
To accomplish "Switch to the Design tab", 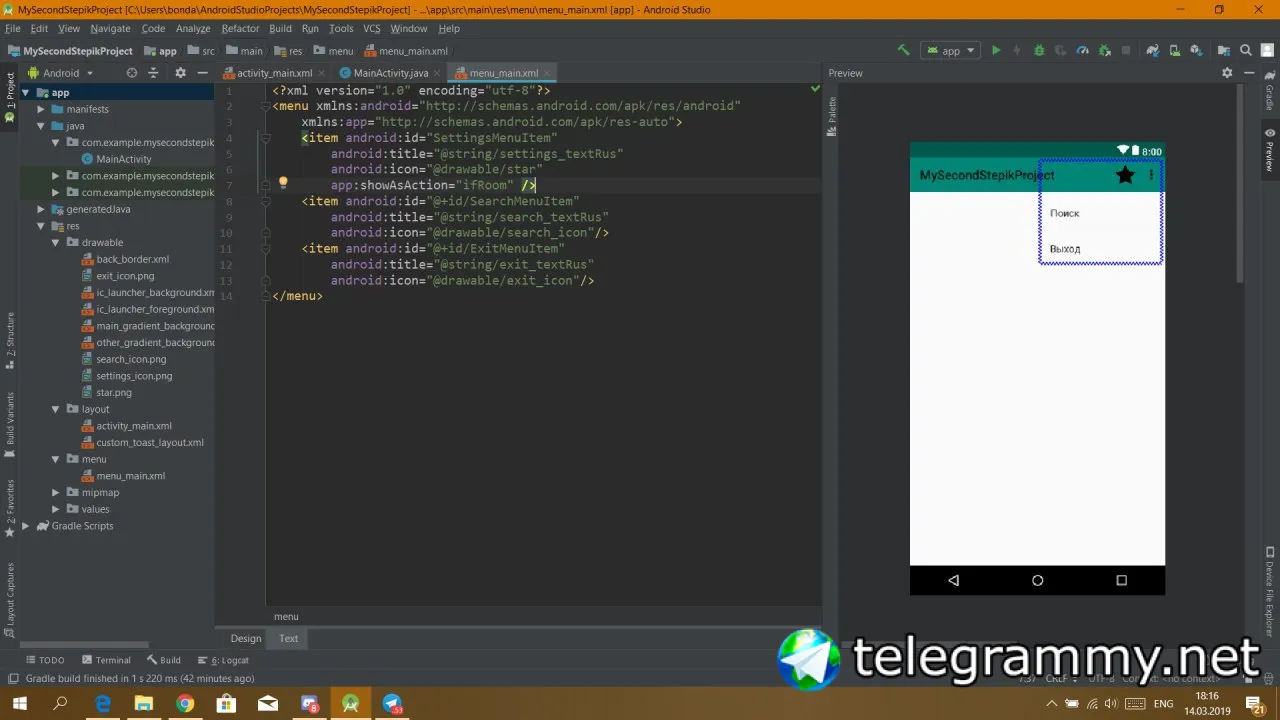I will point(246,638).
